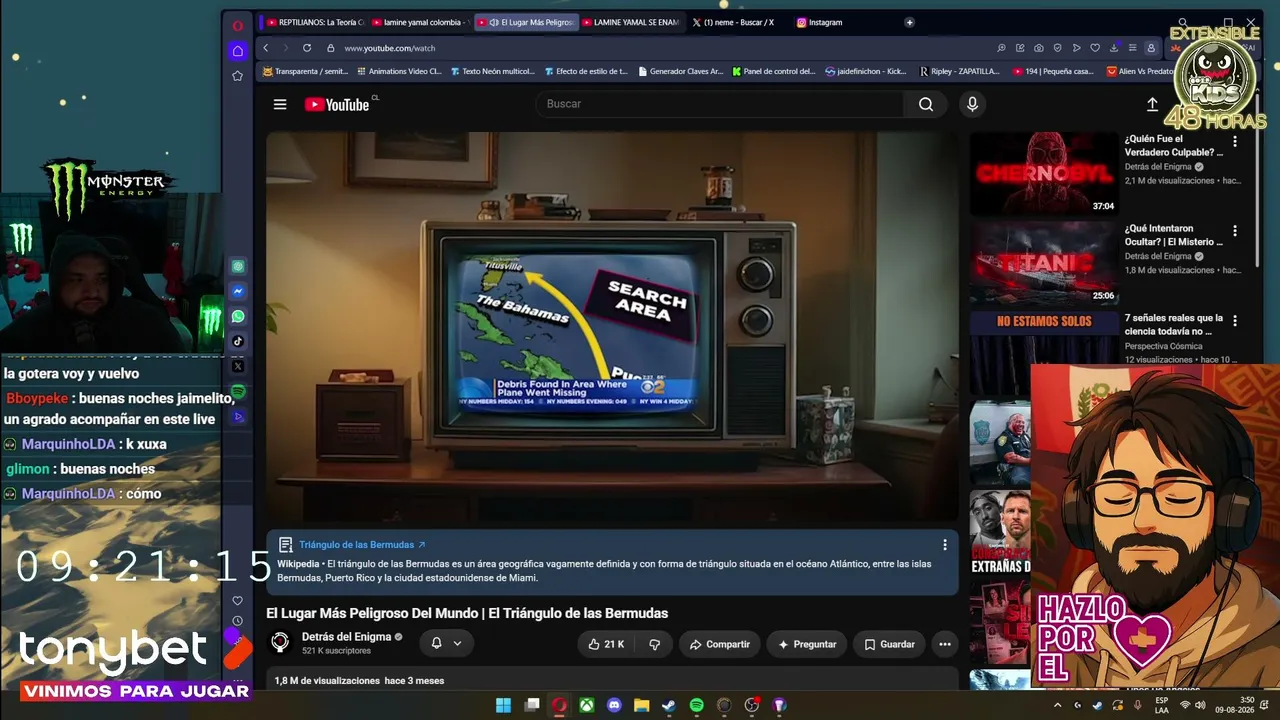Open more options for the Wikipedia info panel
The image size is (1280, 720).
pyautogui.click(x=945, y=545)
